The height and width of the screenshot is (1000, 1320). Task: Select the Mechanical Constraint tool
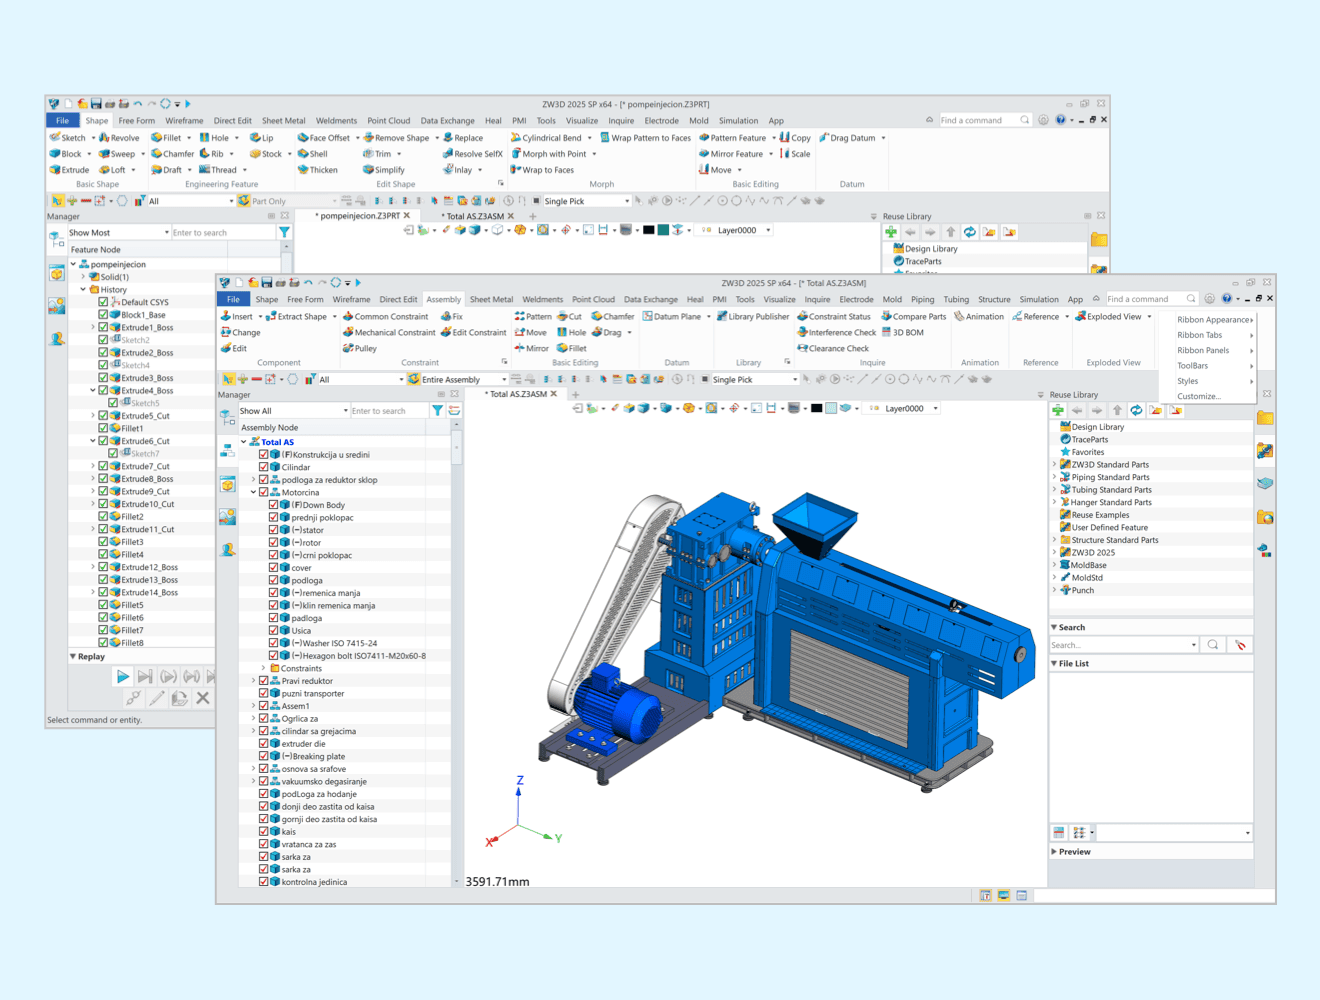[348, 332]
